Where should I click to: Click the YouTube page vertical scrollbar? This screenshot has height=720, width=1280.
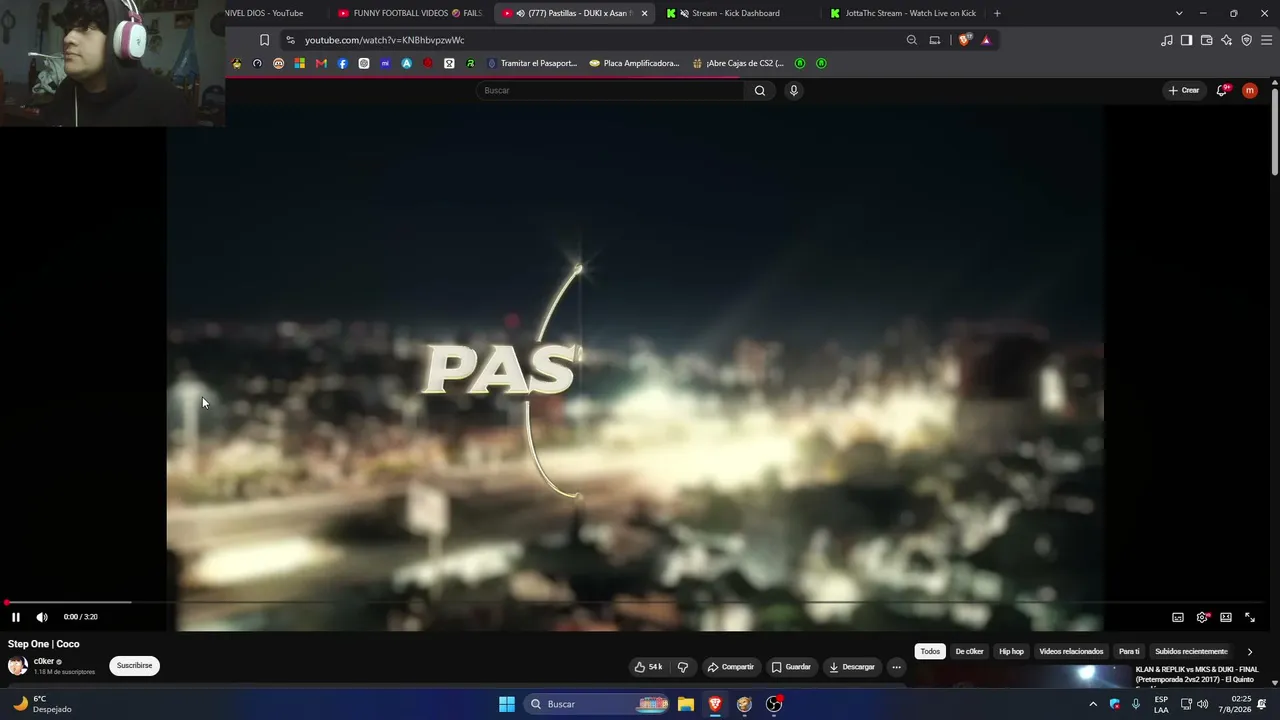[x=1275, y=130]
